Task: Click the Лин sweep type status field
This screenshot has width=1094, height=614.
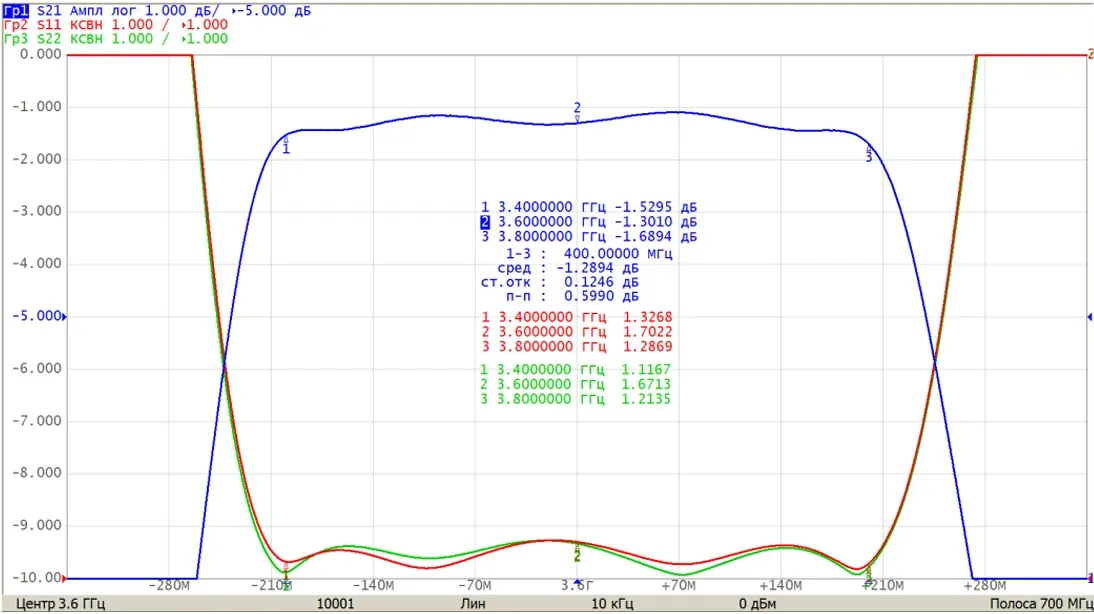Action: click(x=472, y=604)
